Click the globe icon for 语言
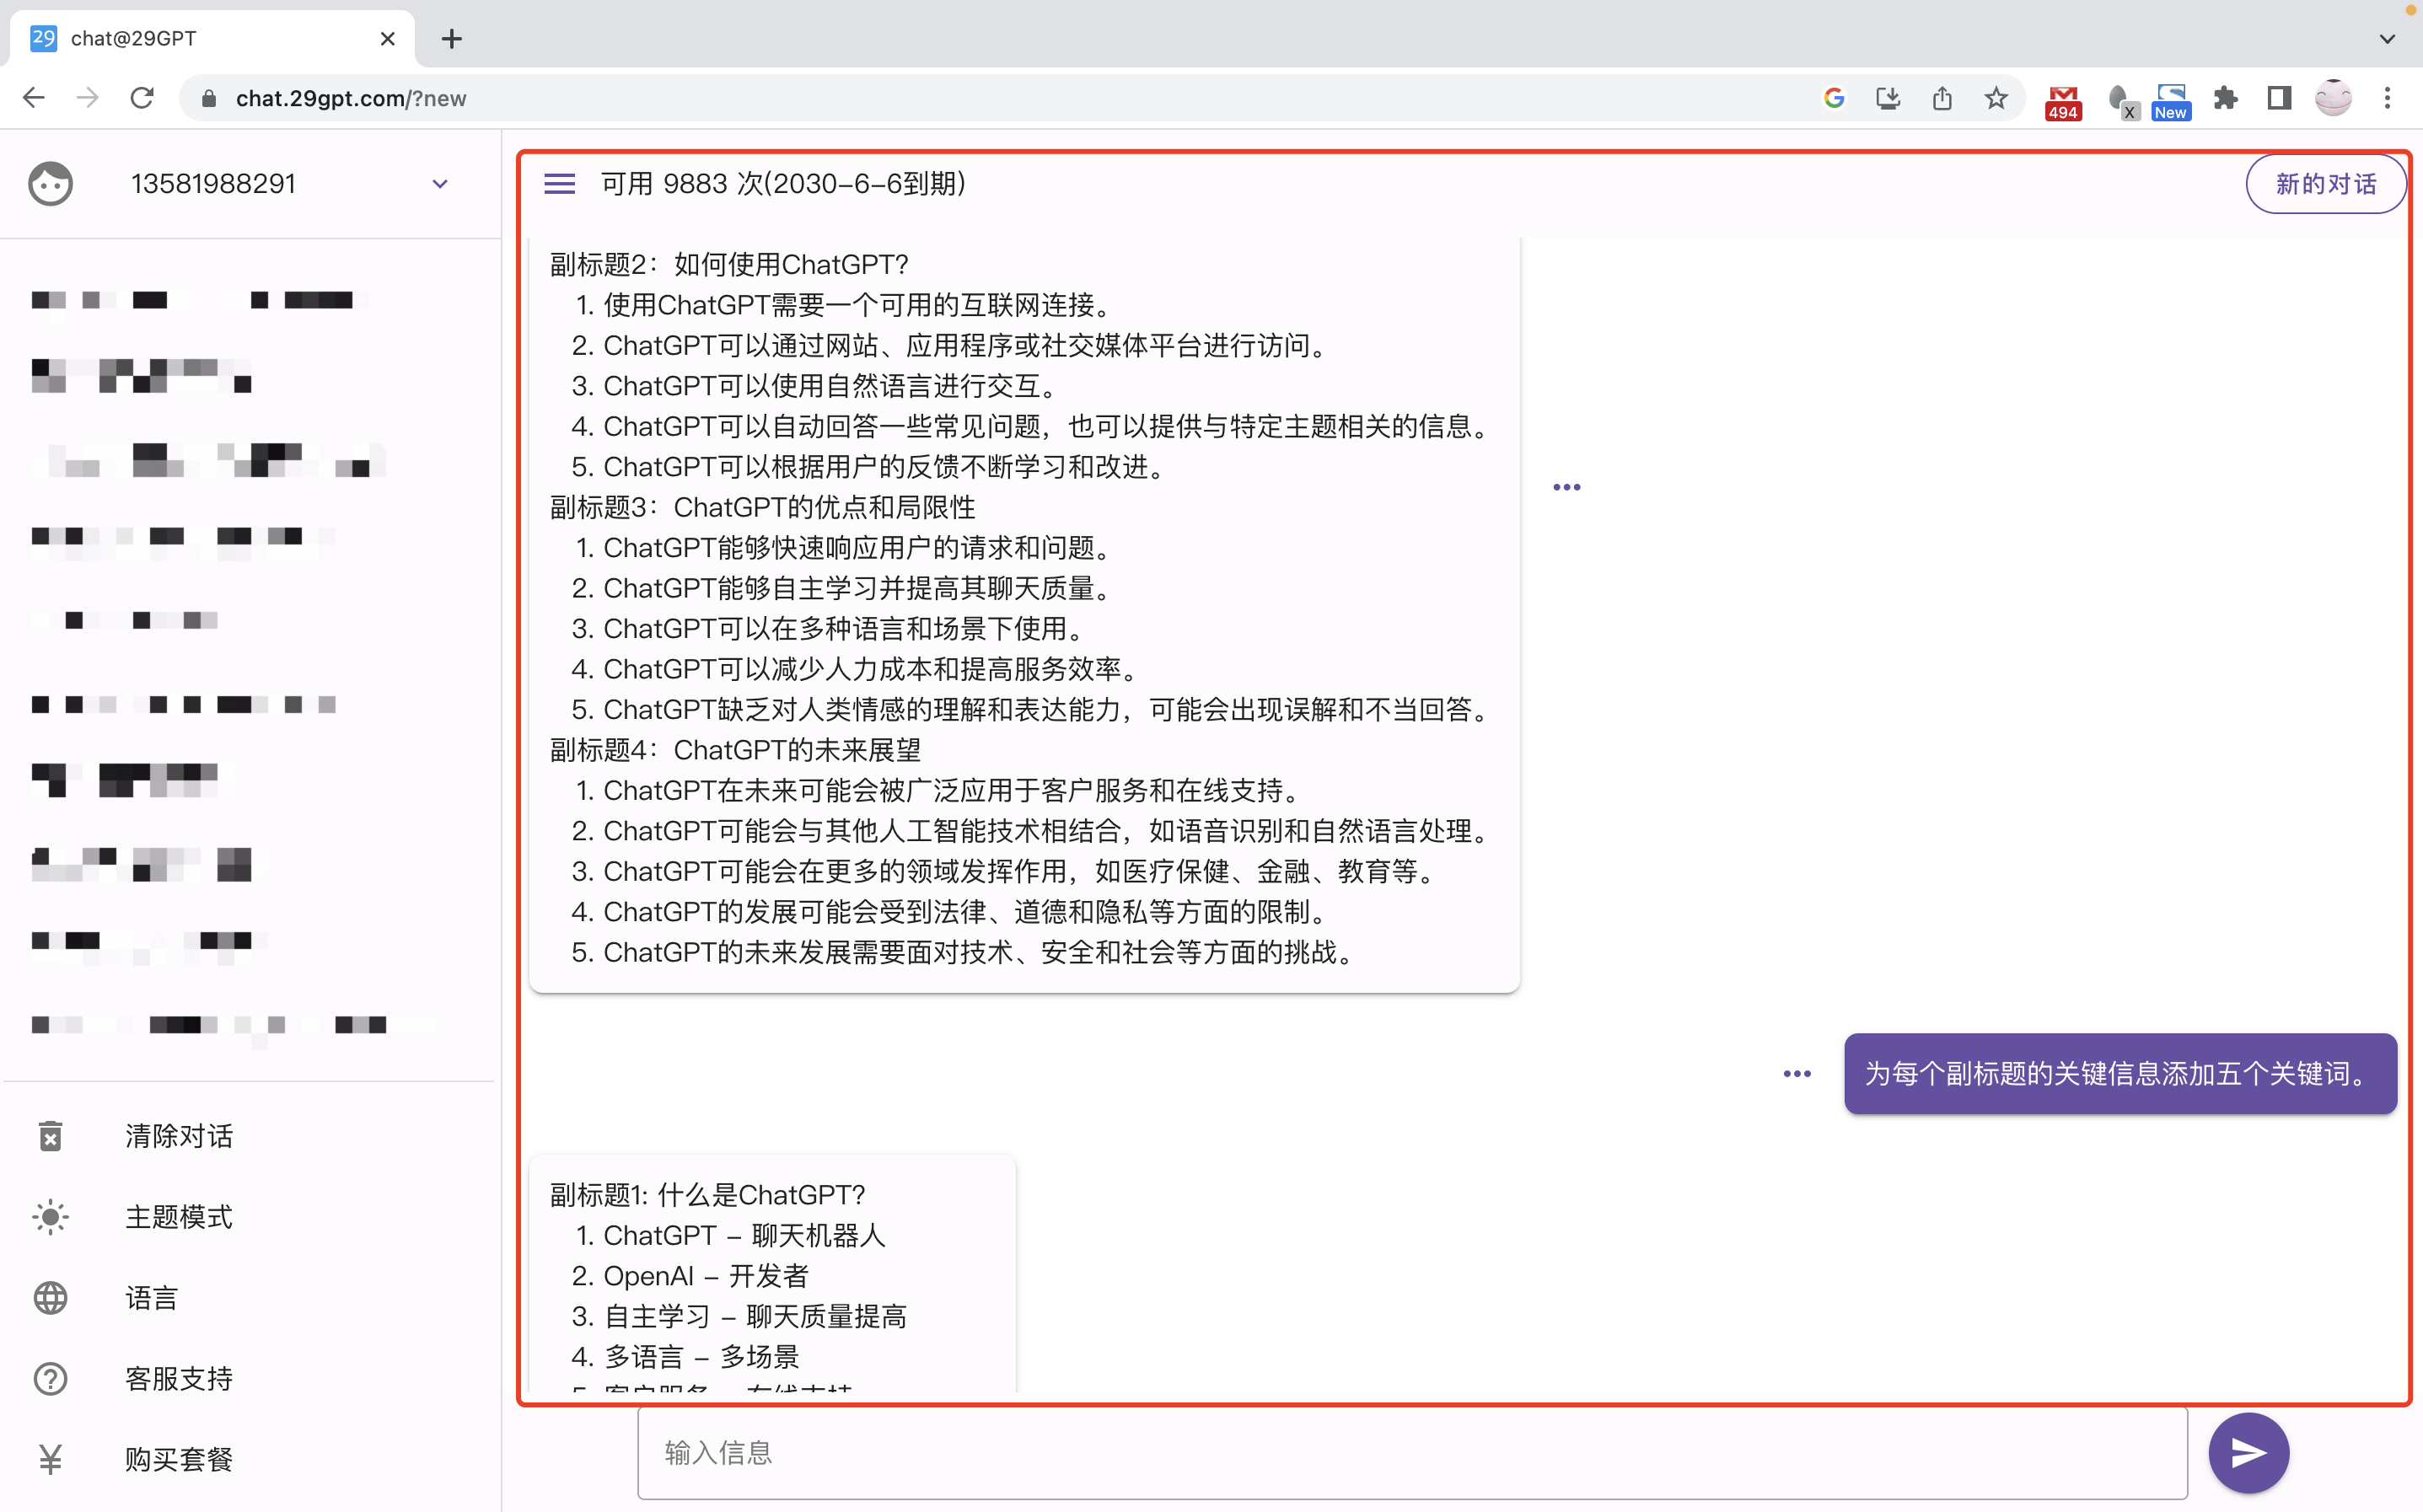Screen dimensions: 2423x1512 [x=50, y=1298]
